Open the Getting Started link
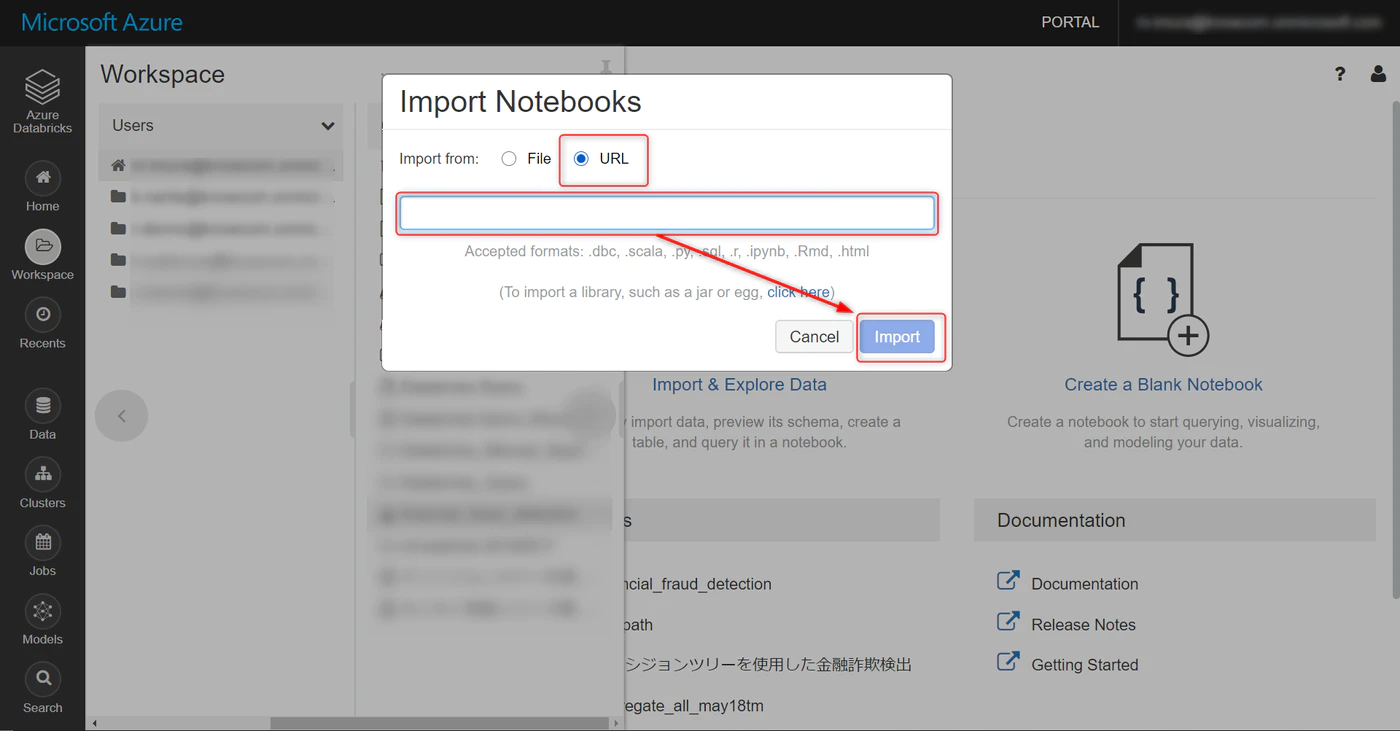 tap(1084, 665)
